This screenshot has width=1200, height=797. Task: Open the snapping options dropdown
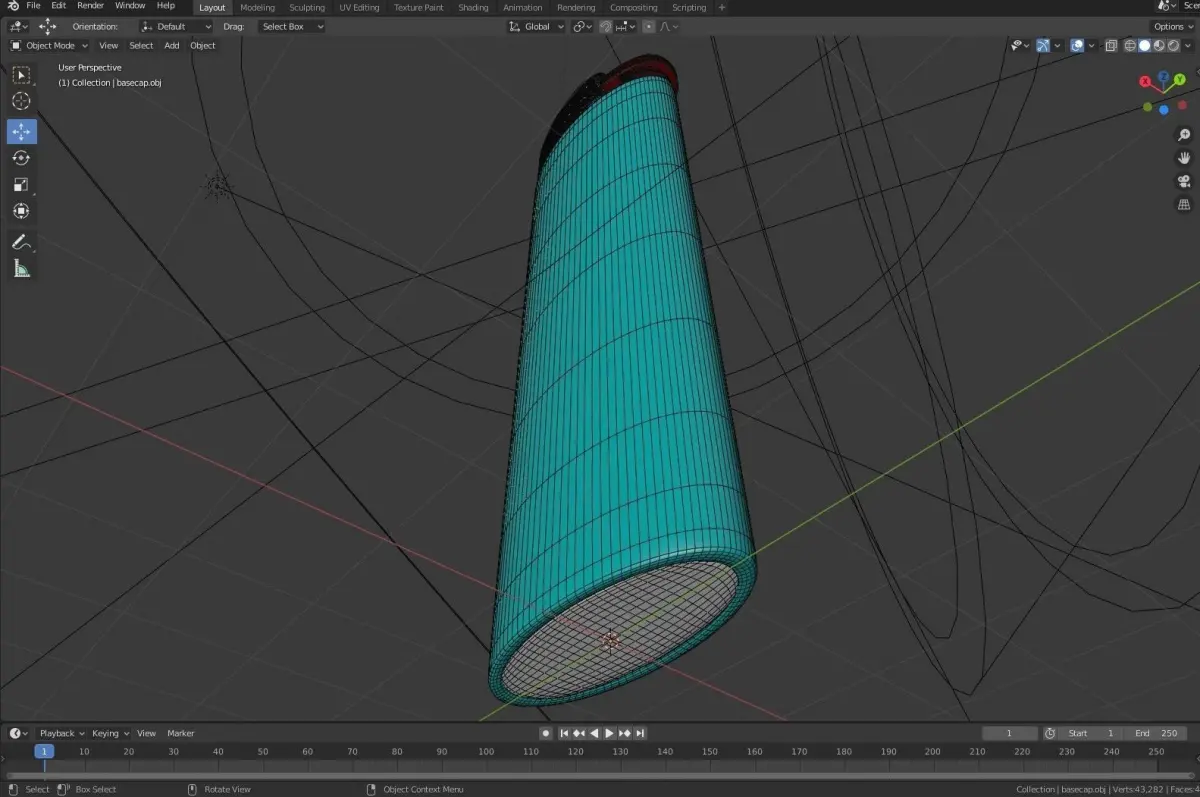tap(623, 27)
